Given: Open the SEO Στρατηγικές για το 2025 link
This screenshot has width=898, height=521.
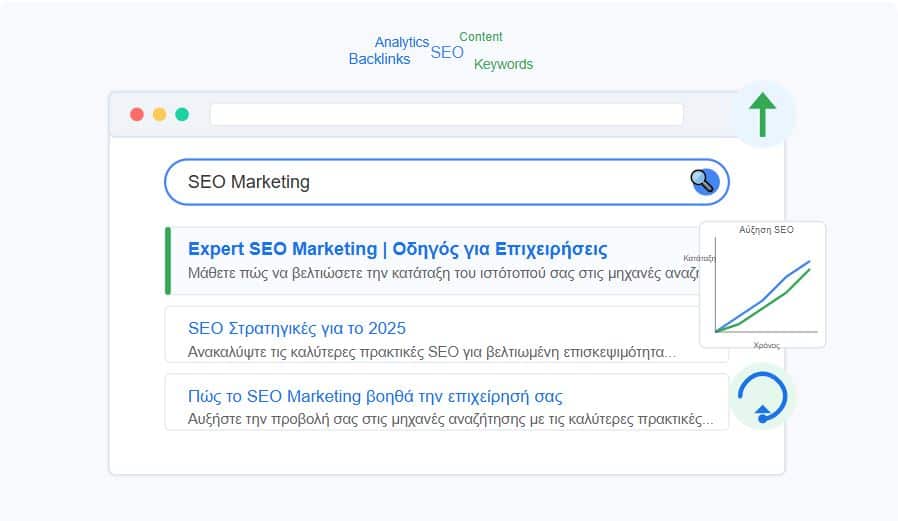Looking at the screenshot, I should point(297,328).
